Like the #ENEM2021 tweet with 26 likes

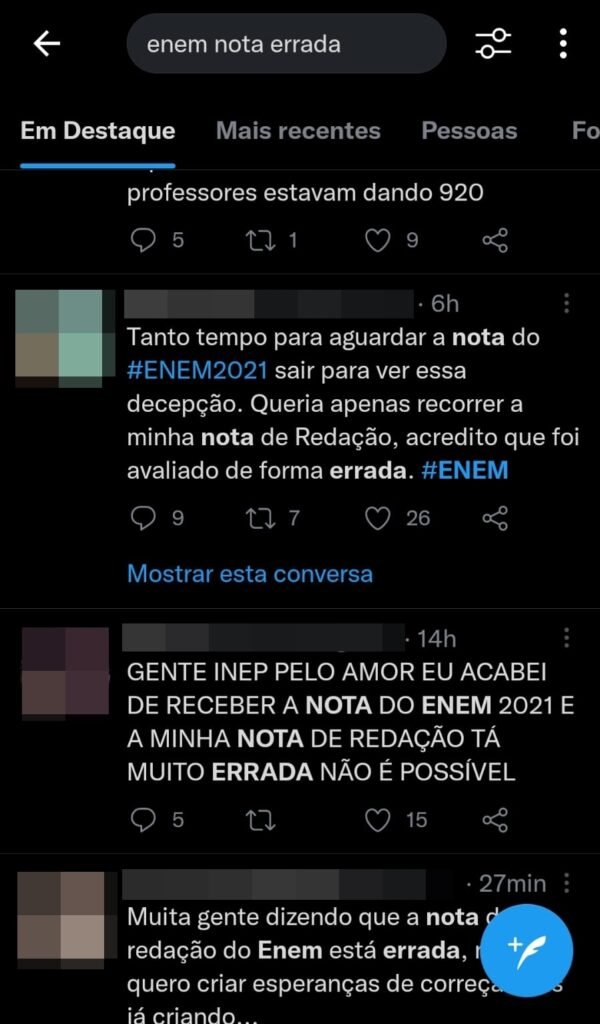tap(377, 519)
